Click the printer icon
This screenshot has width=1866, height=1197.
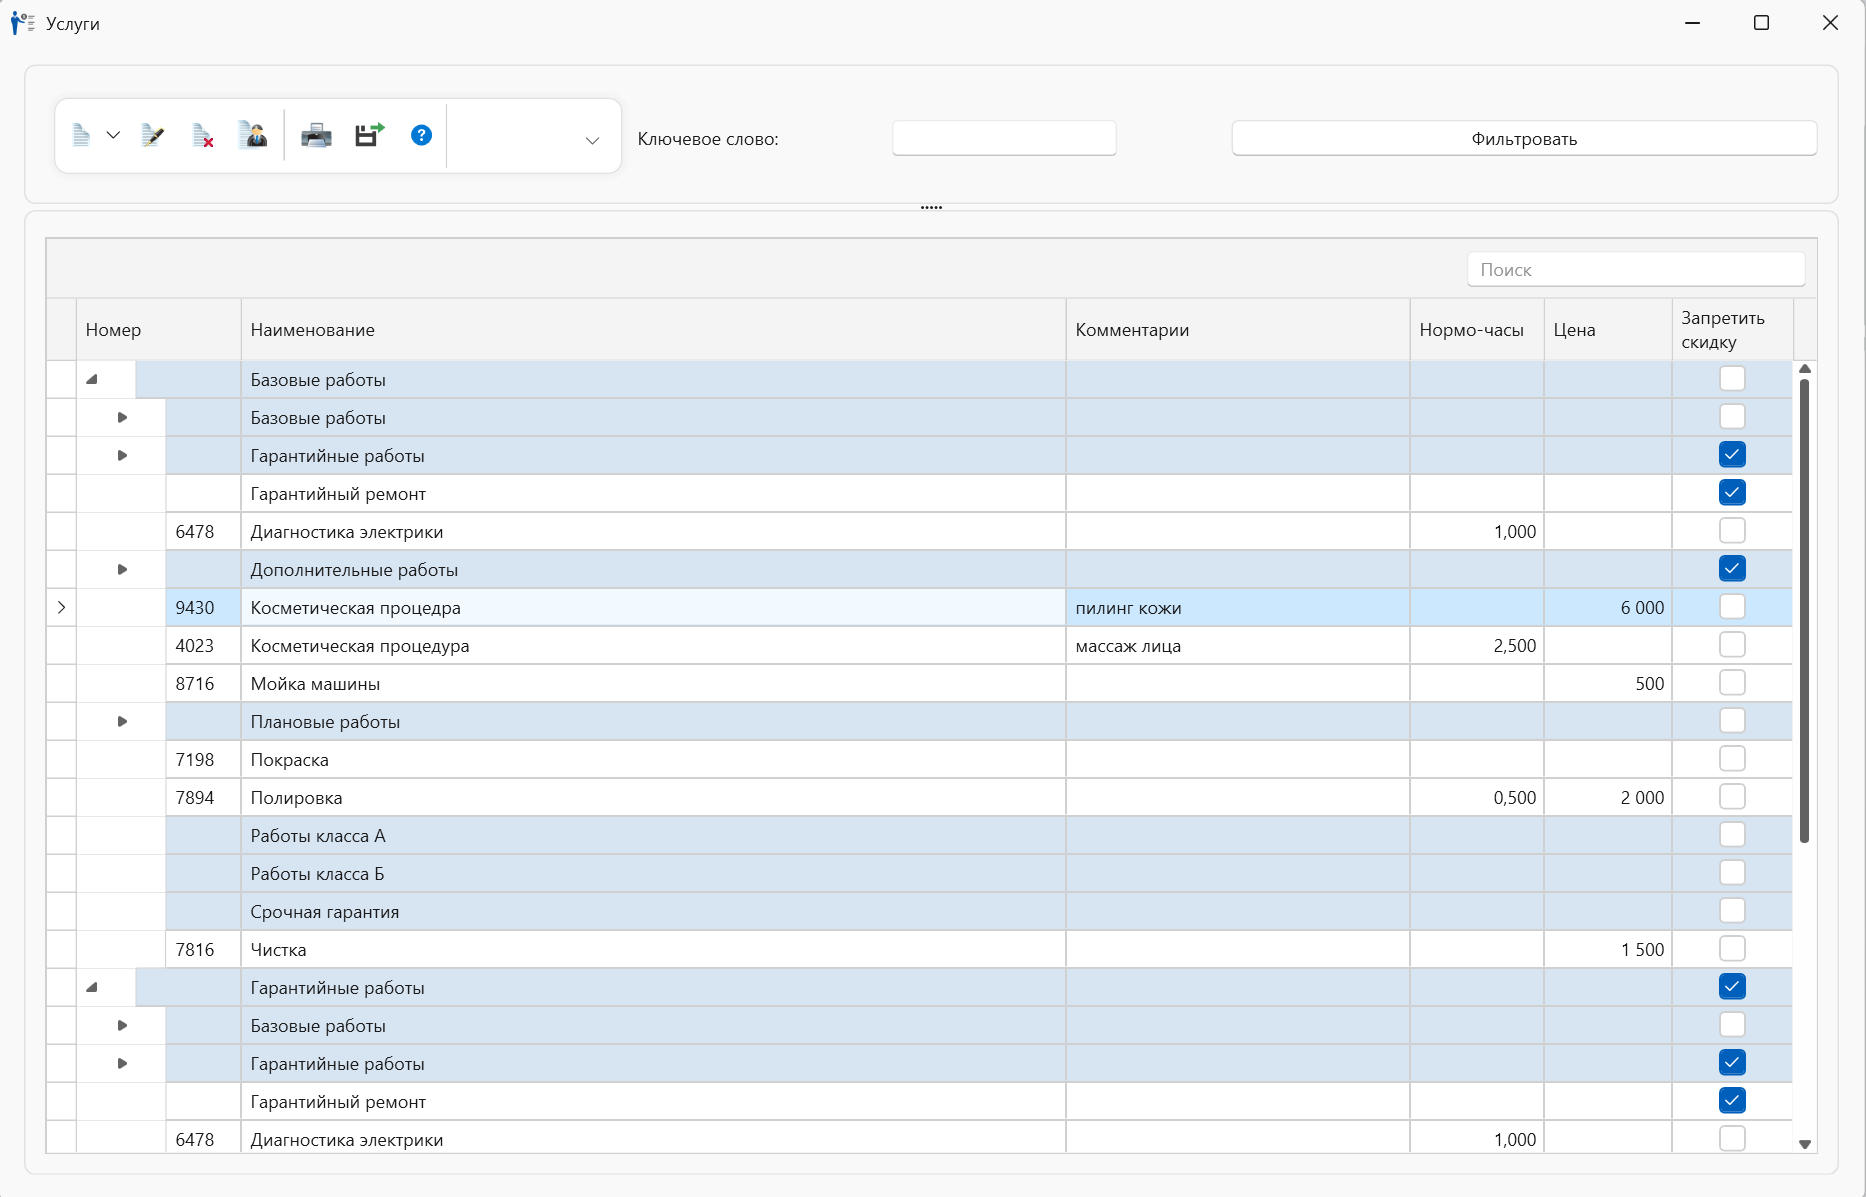coord(316,135)
